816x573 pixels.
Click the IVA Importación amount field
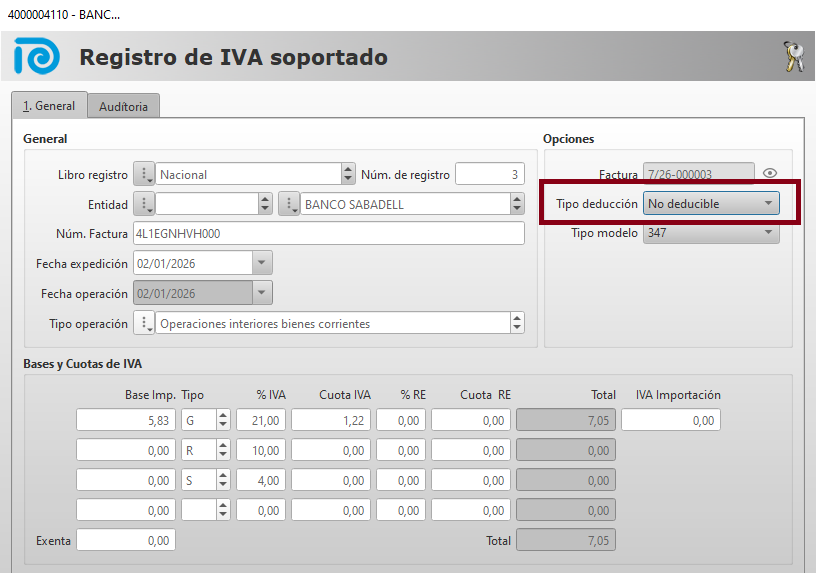670,420
